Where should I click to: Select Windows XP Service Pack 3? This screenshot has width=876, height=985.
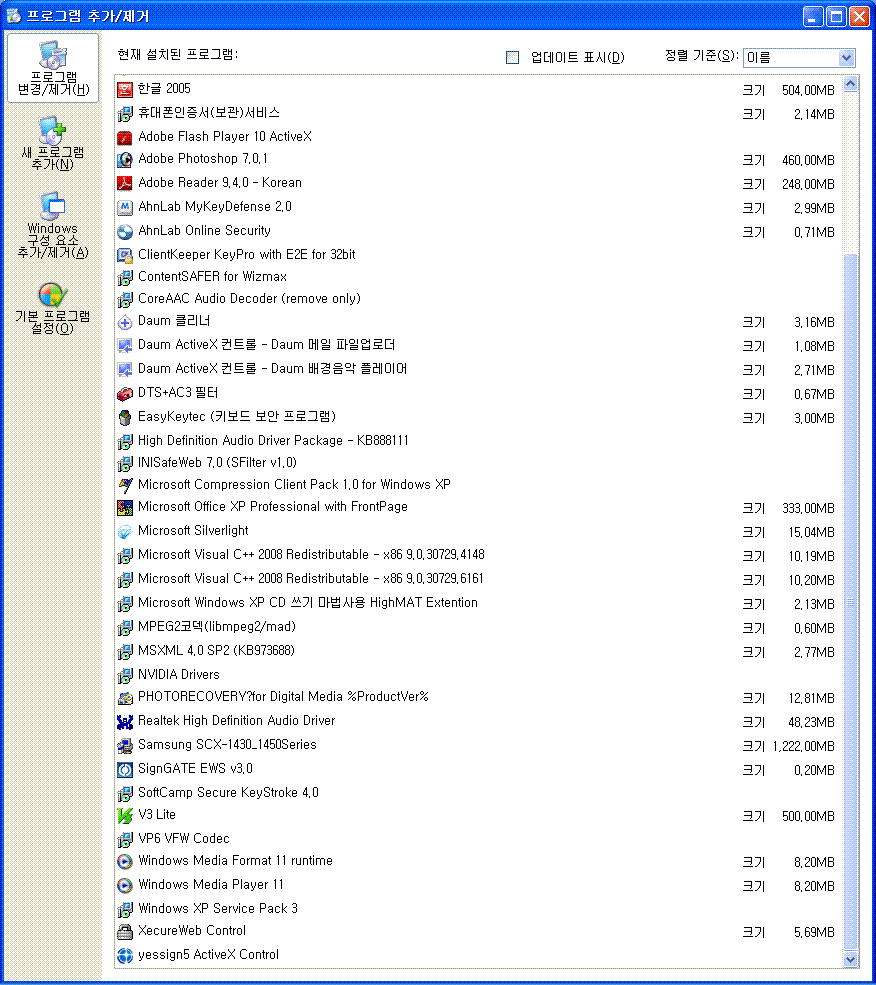(x=478, y=908)
